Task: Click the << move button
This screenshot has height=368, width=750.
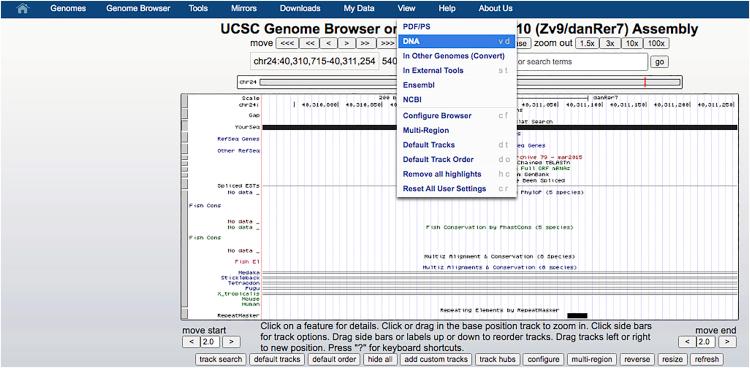Action: click(x=310, y=43)
